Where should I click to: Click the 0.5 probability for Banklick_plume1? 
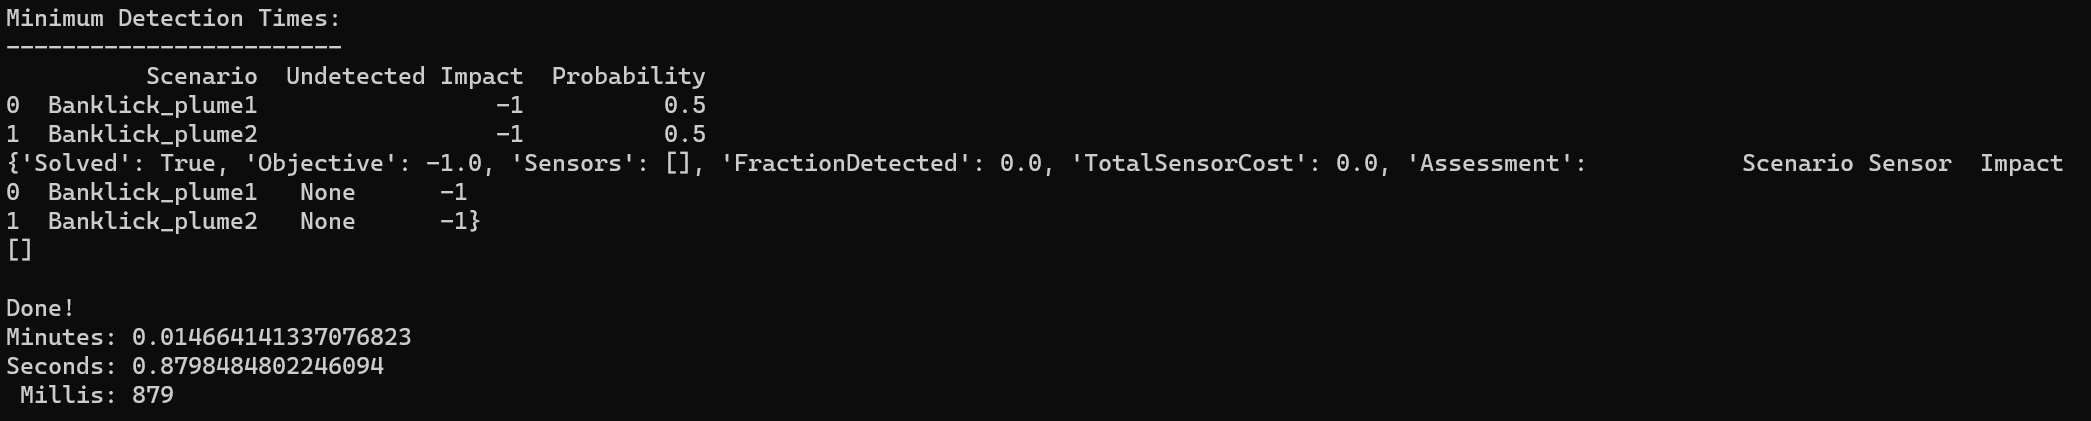click(x=684, y=106)
